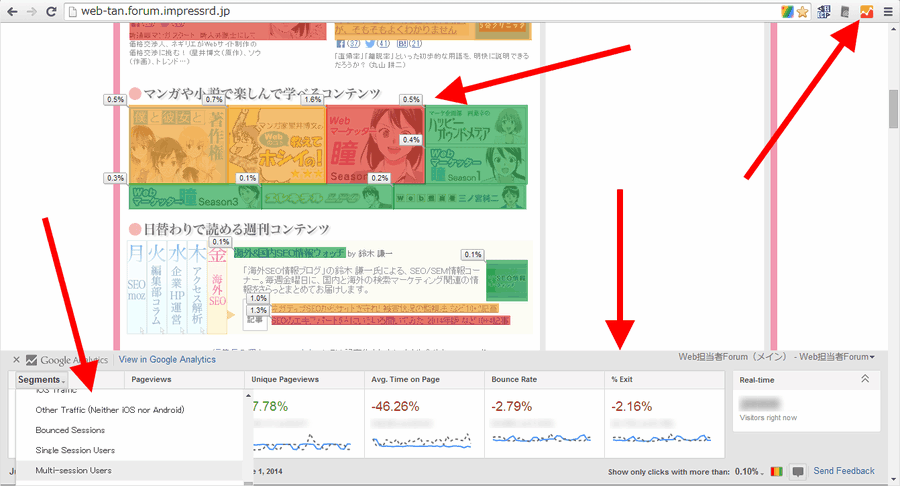
Task: Select the 火 編集部コラム weekday tab
Action: pyautogui.click(x=157, y=287)
